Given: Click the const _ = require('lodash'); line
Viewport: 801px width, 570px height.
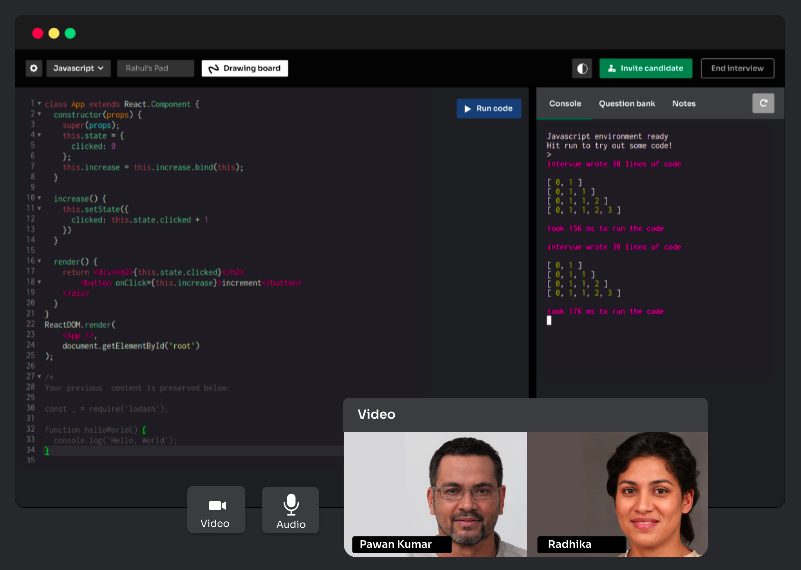Looking at the screenshot, I should [x=106, y=409].
